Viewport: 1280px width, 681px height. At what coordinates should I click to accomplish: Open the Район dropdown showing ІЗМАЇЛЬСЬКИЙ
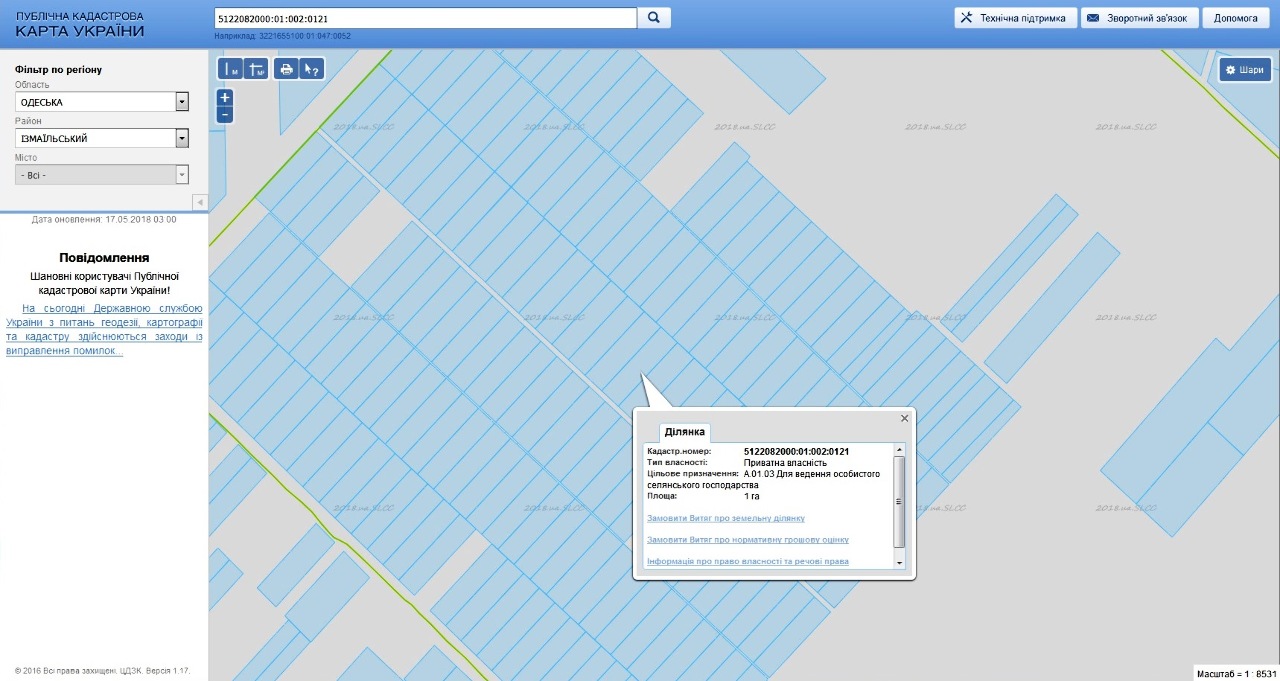pyautogui.click(x=102, y=138)
